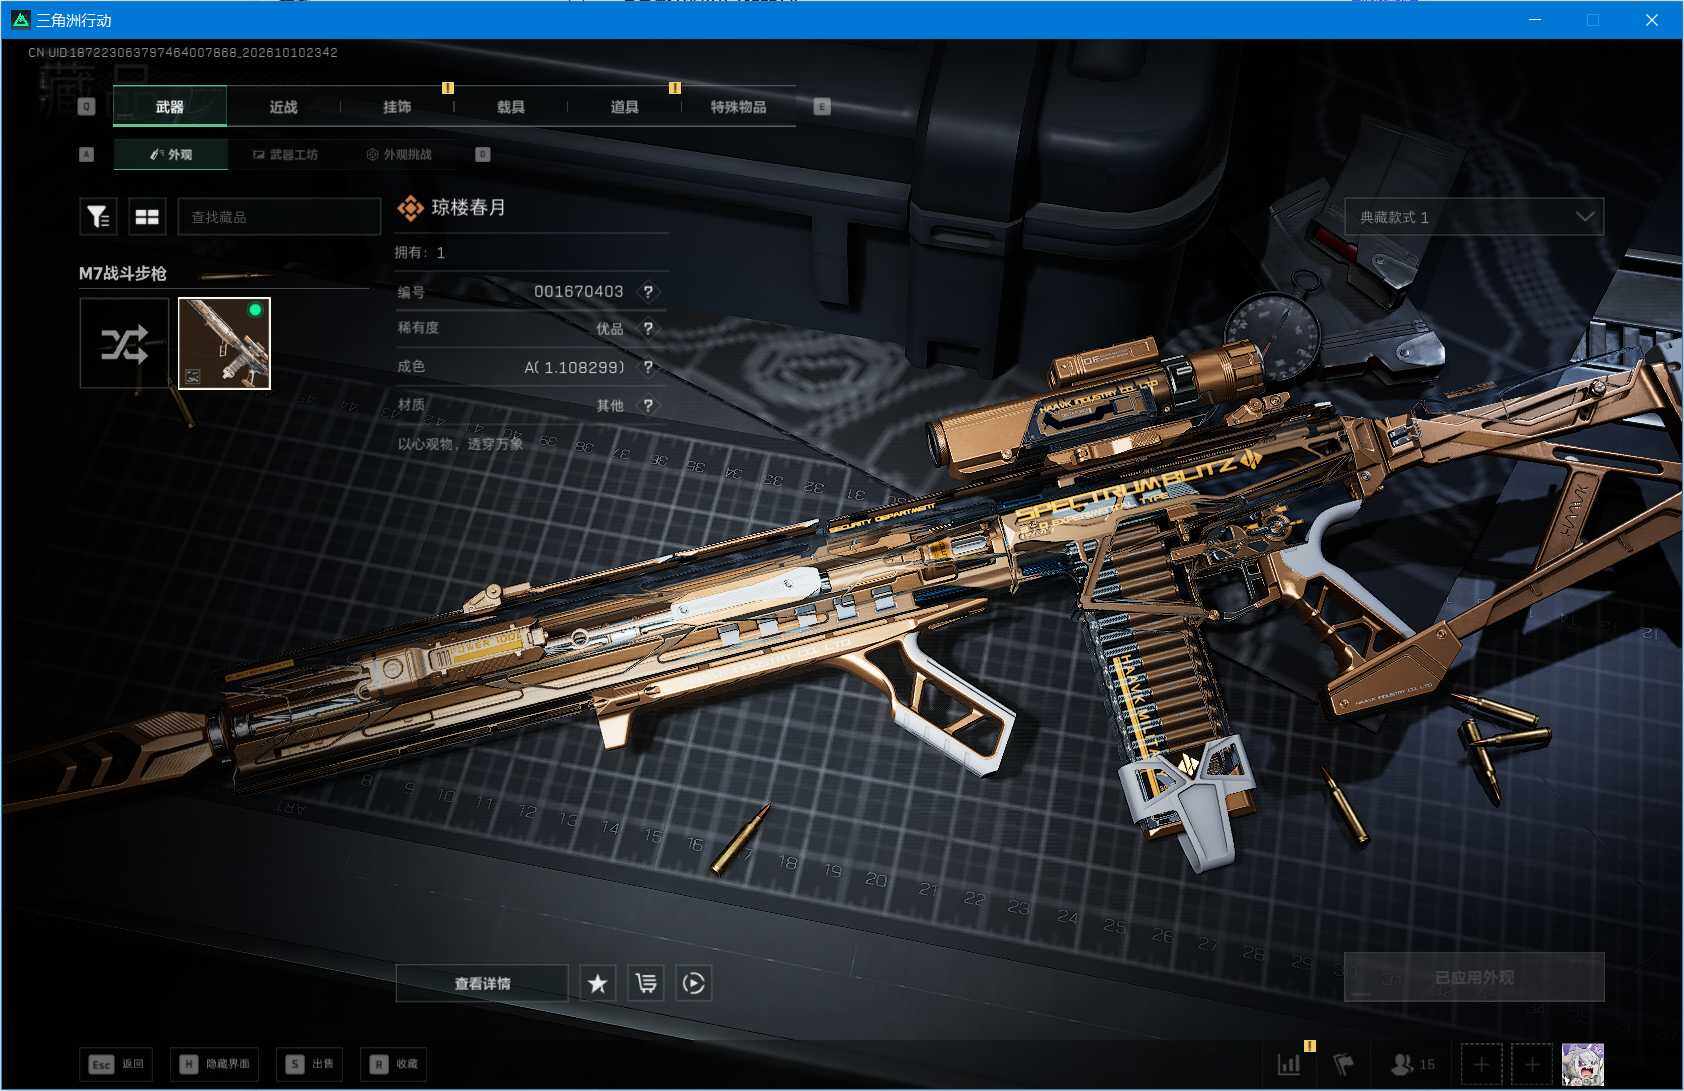The image size is (1684, 1091).
Task: Click the 已应用外观 applied appearance button
Action: point(1474,977)
